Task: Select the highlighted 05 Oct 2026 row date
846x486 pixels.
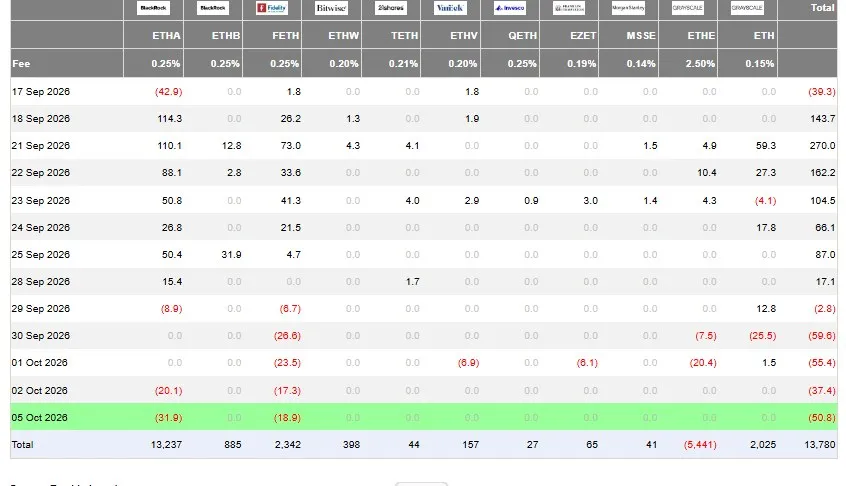Action: tap(39, 417)
